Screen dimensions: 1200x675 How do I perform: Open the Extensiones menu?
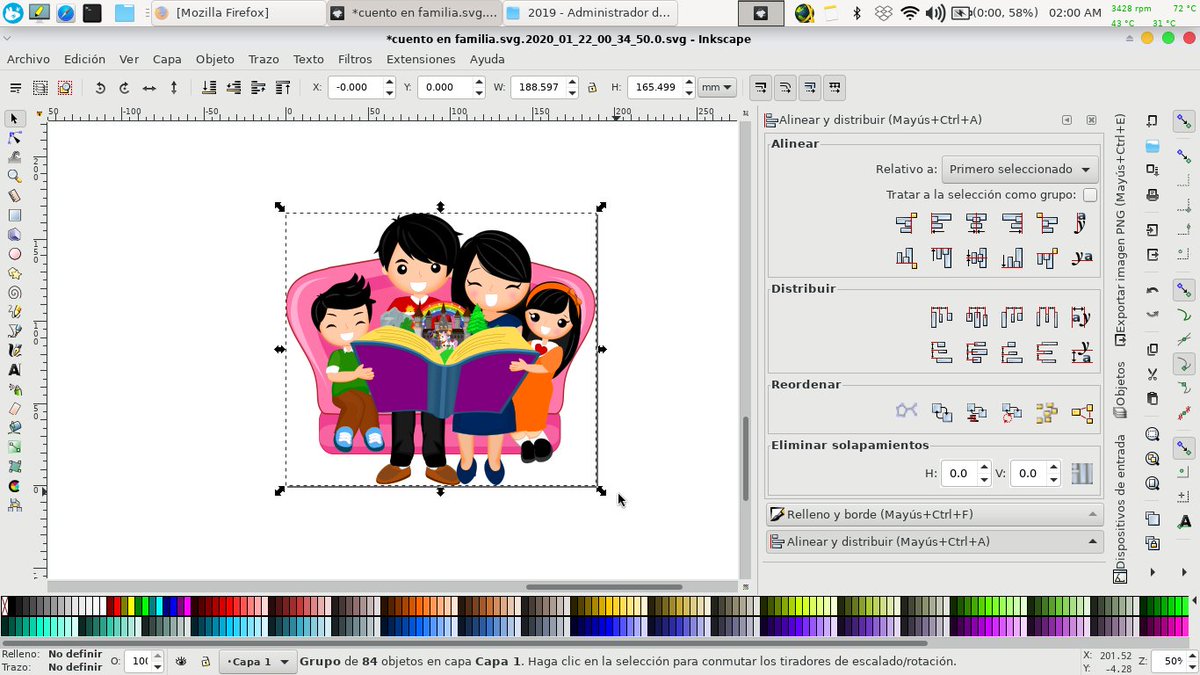pos(421,59)
